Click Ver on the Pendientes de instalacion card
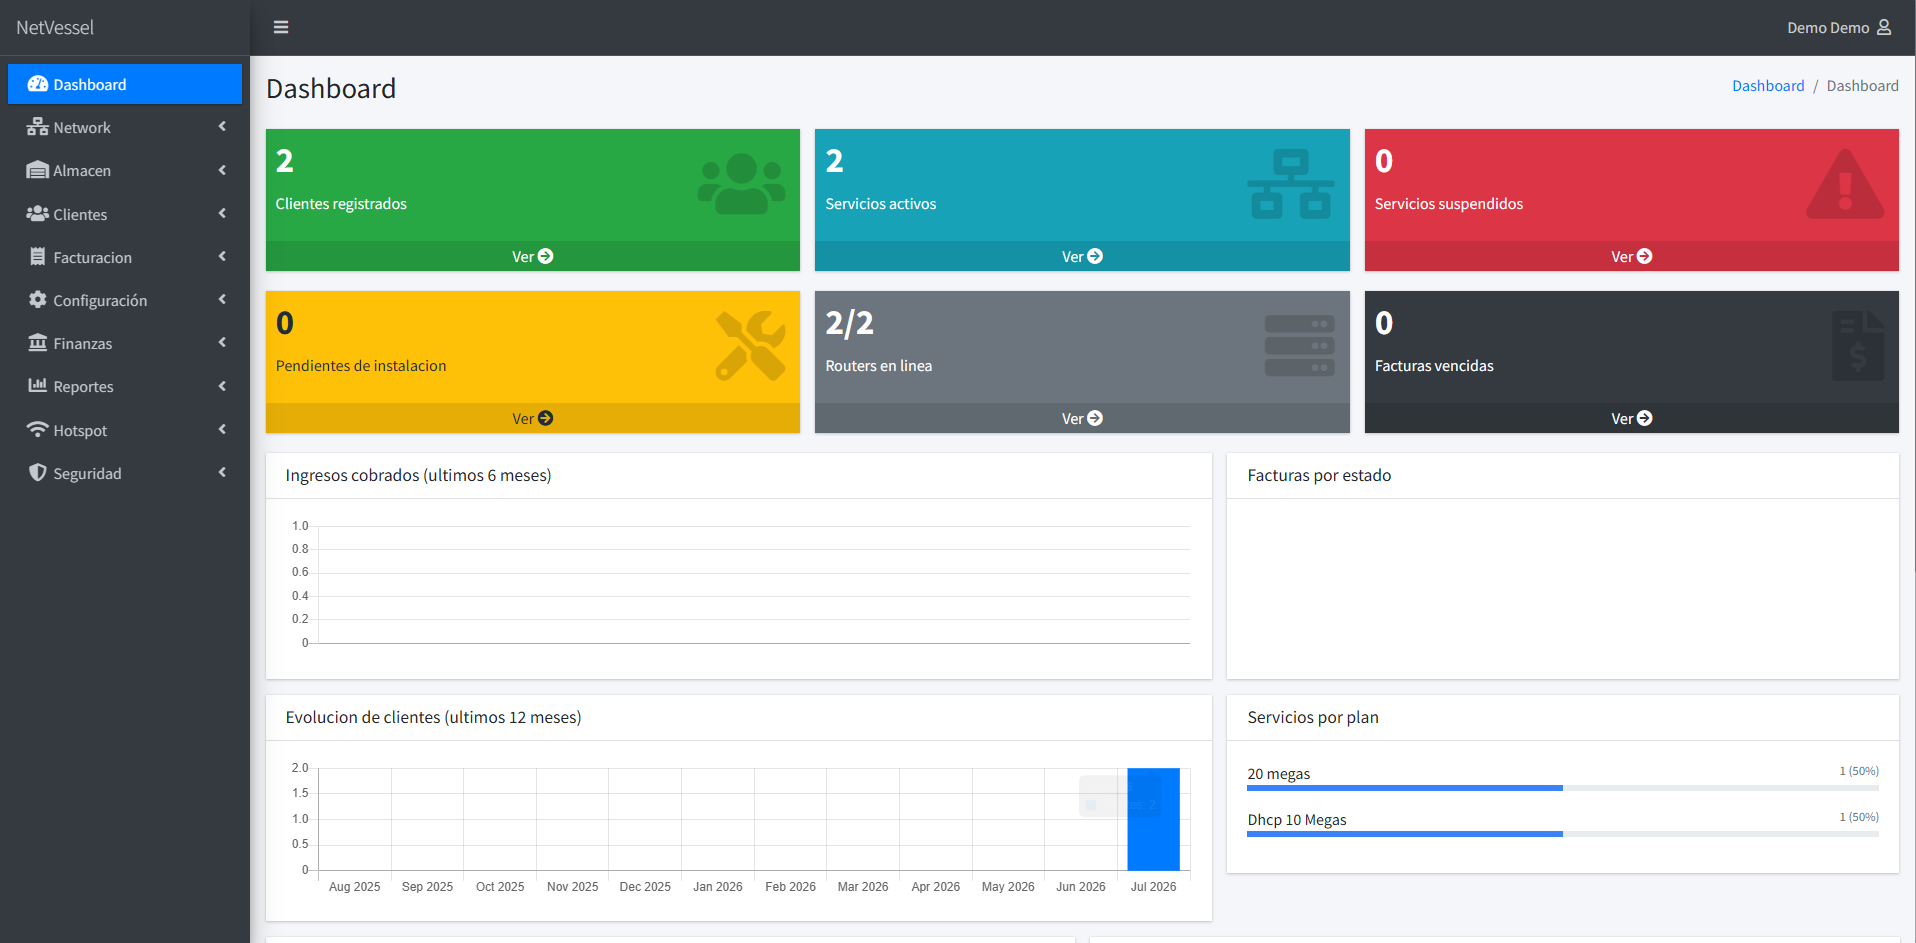The height and width of the screenshot is (943, 1916). tap(533, 418)
